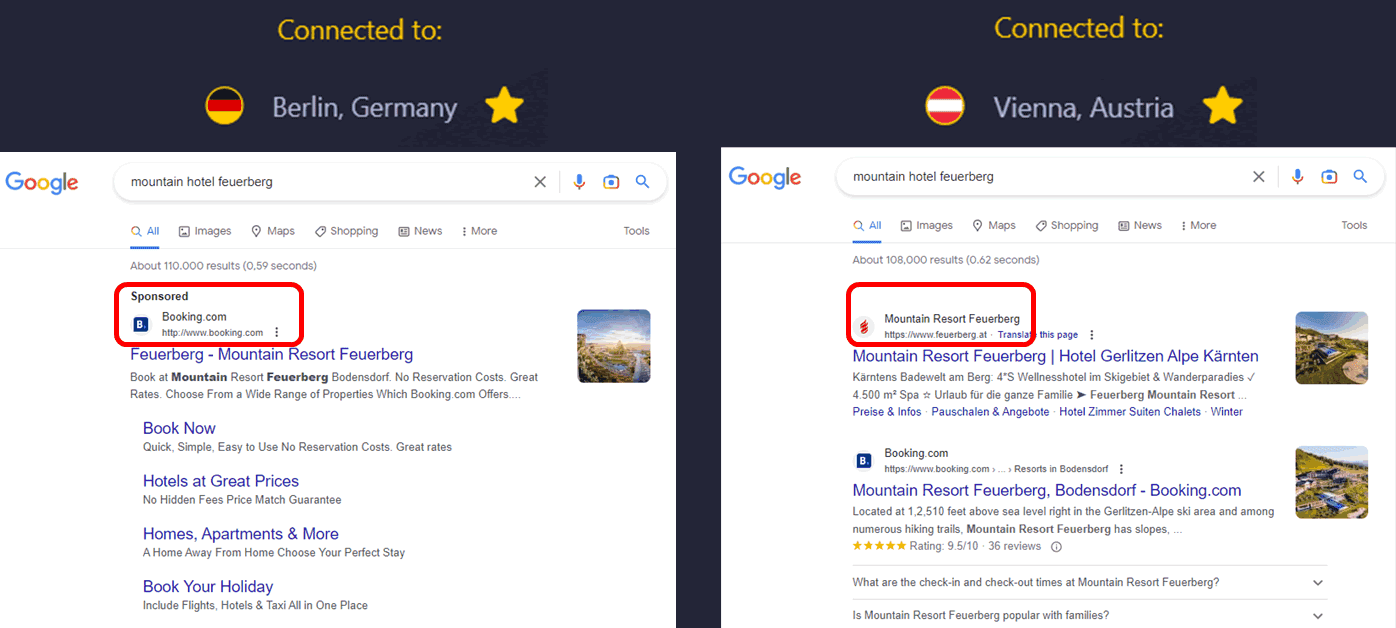
Task: Toggle the star next to Vienna, Austria
Action: pos(1222,104)
